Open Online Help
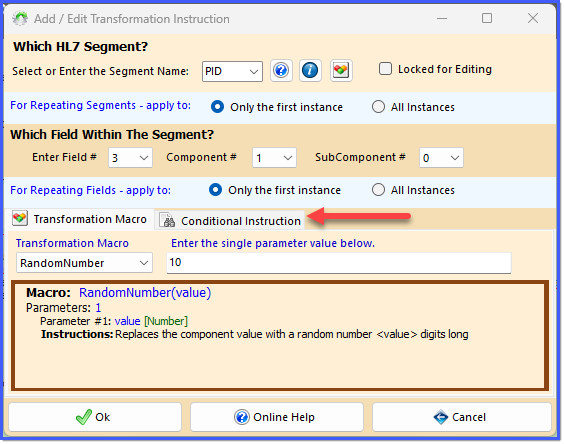Viewport: 564px width, 444px height. [x=277, y=417]
